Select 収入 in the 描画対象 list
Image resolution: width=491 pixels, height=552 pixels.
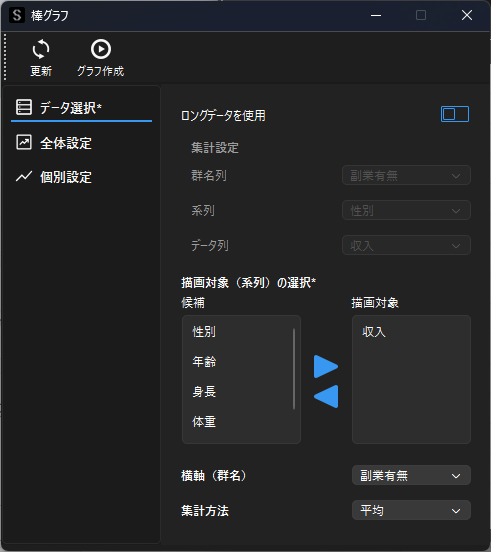(x=411, y=332)
